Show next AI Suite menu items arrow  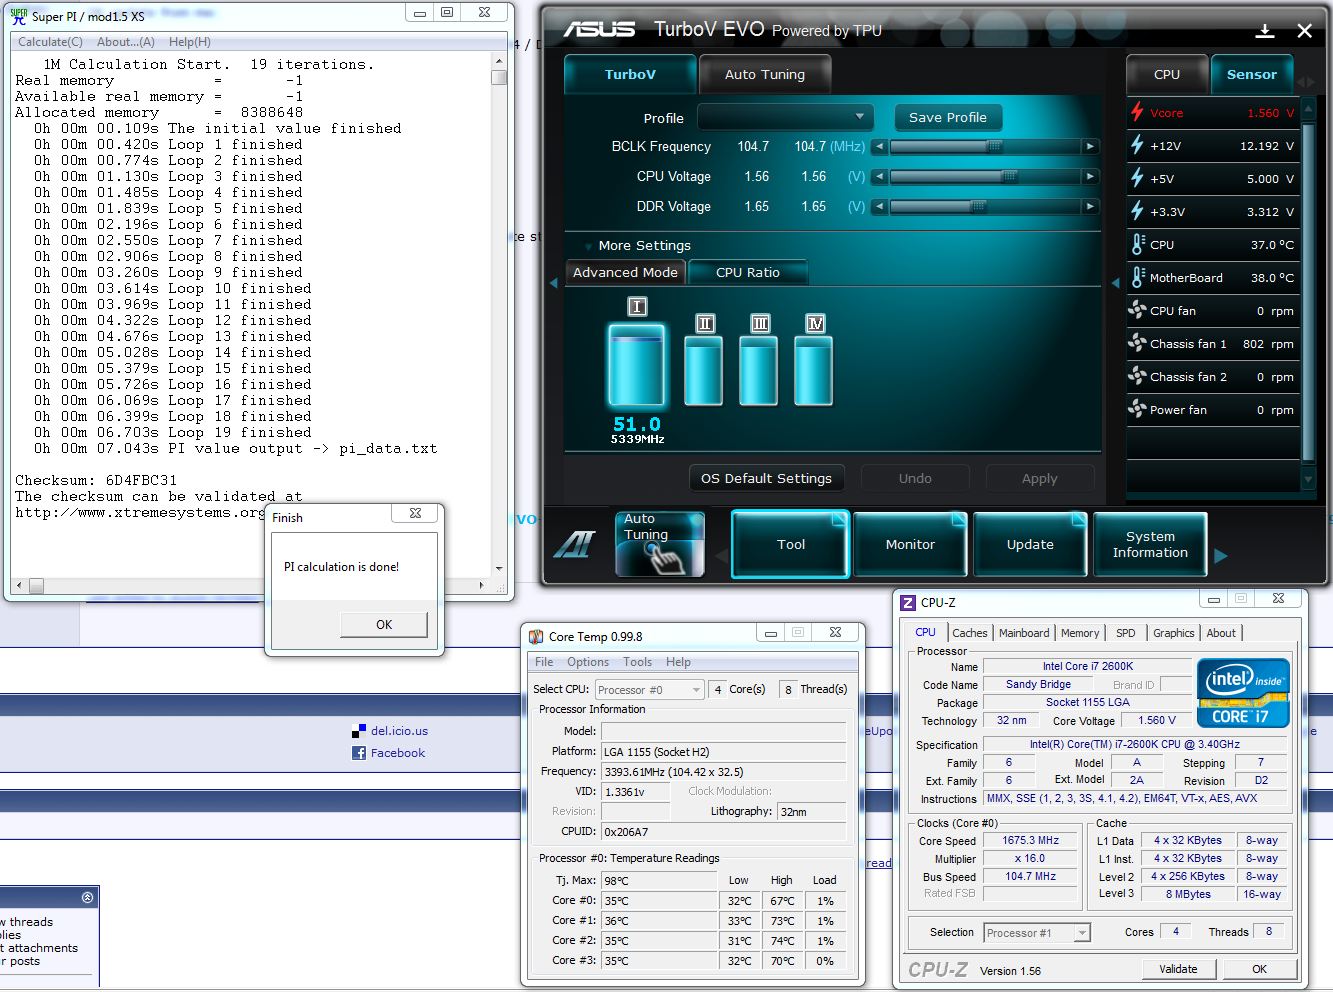coord(1220,556)
